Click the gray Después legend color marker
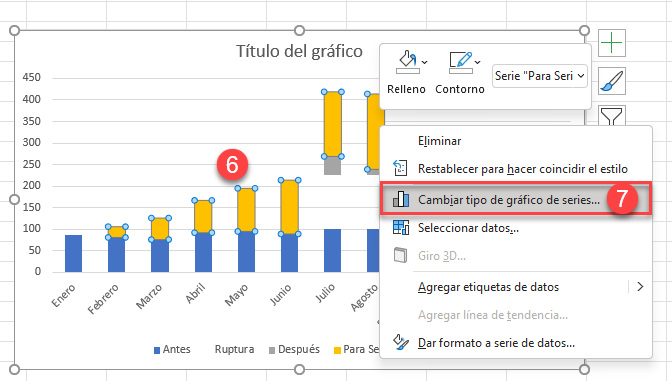 tap(272, 350)
